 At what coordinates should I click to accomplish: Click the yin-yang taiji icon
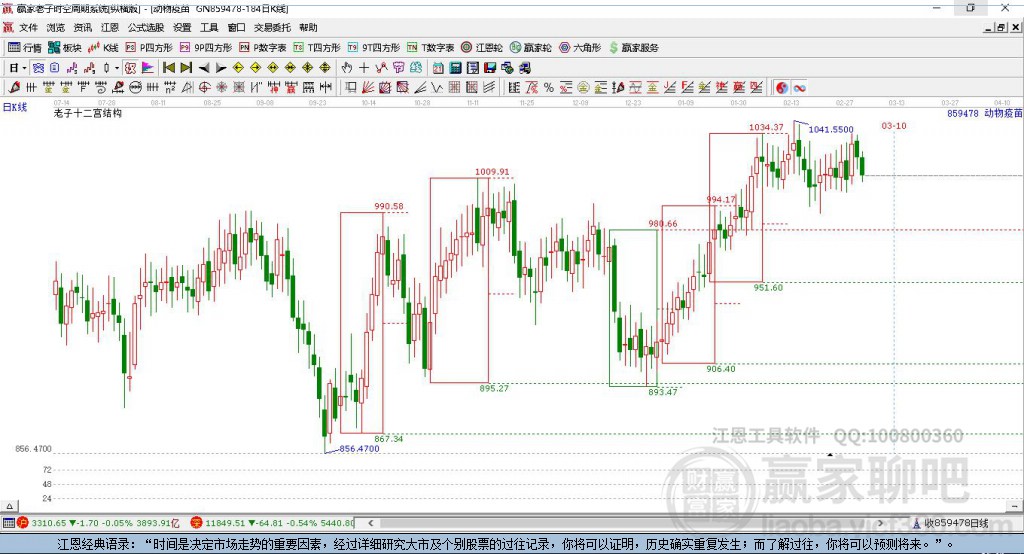782,88
